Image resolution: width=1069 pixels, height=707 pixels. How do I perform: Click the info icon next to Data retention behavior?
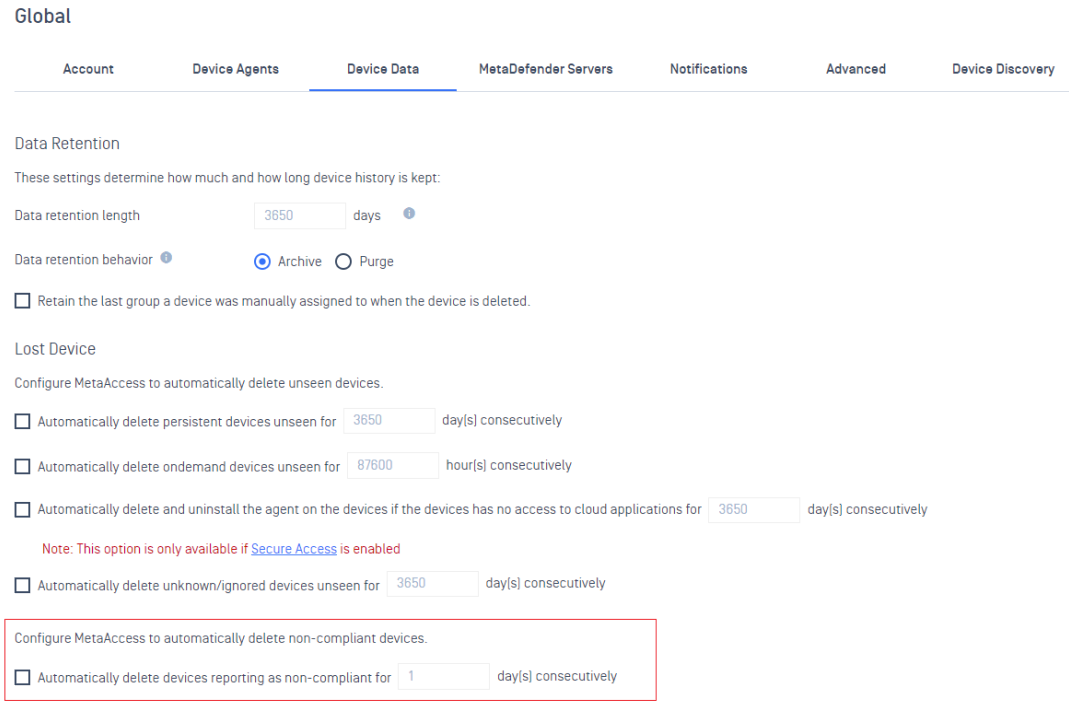point(166,258)
